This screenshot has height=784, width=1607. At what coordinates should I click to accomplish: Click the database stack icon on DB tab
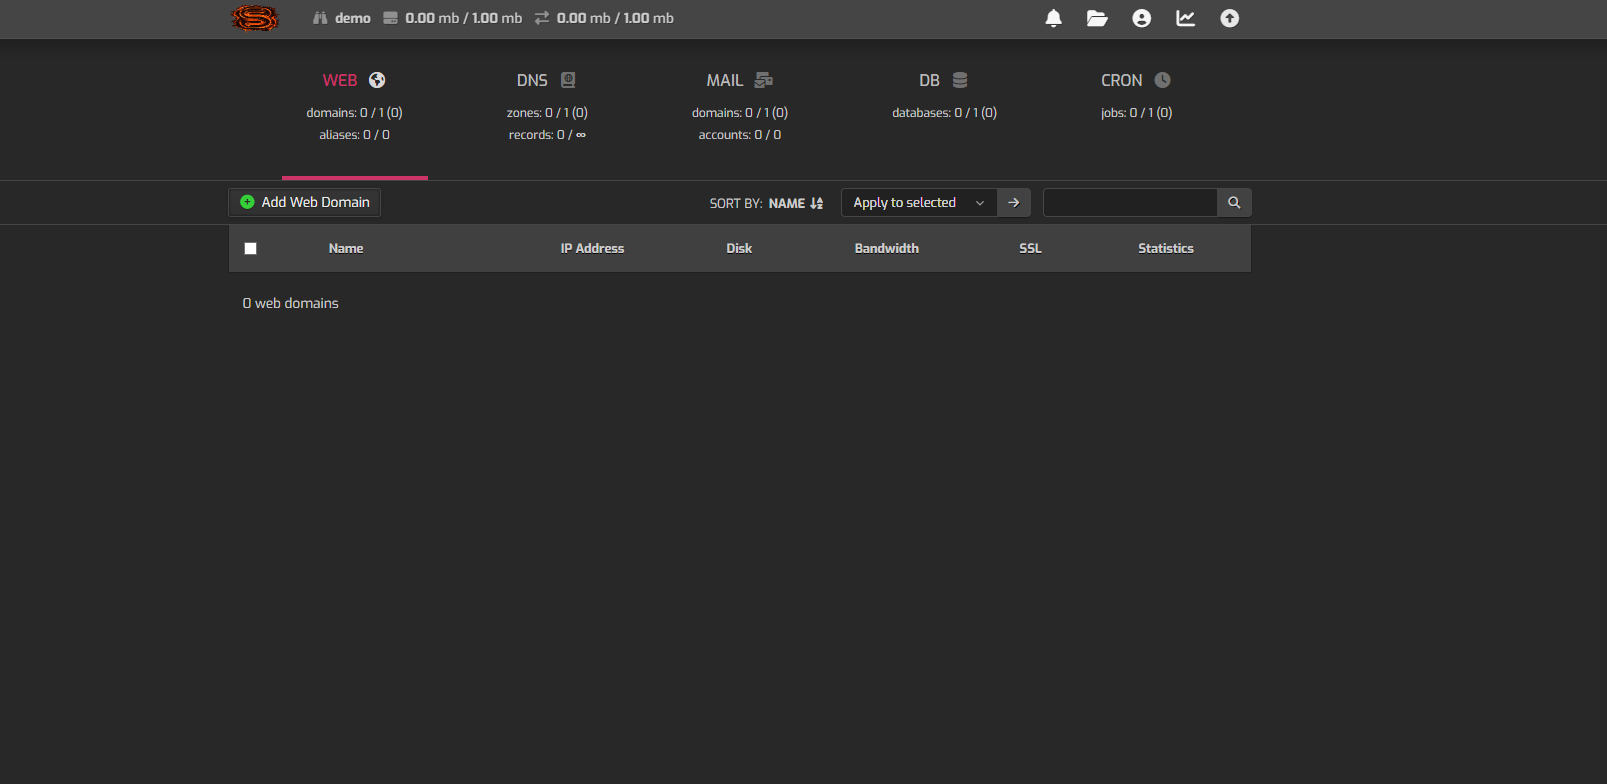point(960,80)
